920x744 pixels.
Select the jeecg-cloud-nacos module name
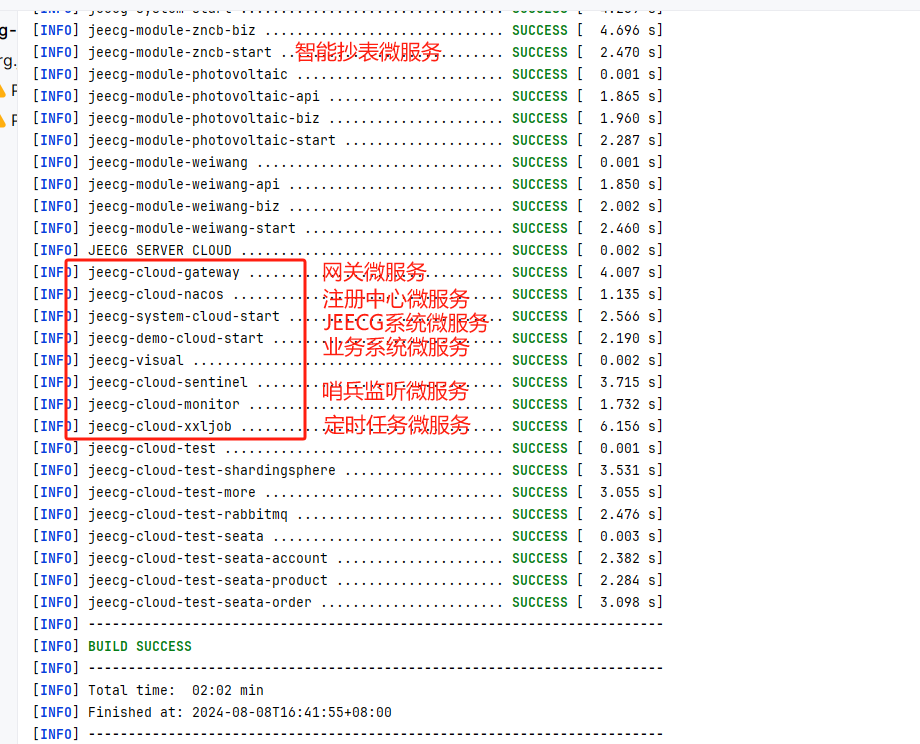[155, 295]
